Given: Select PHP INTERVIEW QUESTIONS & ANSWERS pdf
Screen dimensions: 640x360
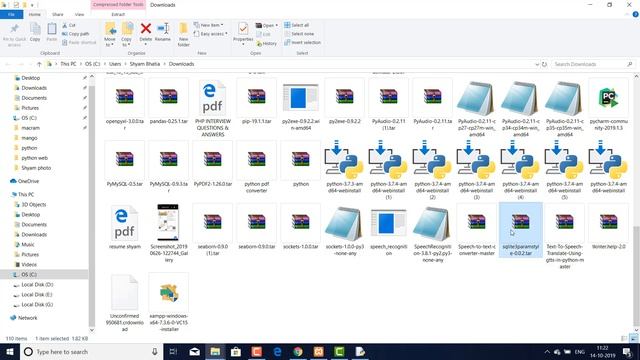Looking at the screenshot, I should coord(213,108).
